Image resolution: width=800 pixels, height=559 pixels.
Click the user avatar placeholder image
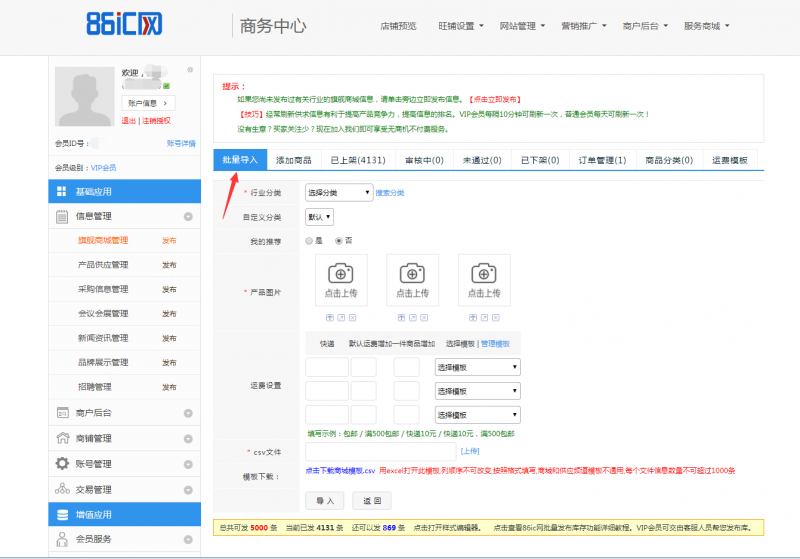click(x=85, y=96)
